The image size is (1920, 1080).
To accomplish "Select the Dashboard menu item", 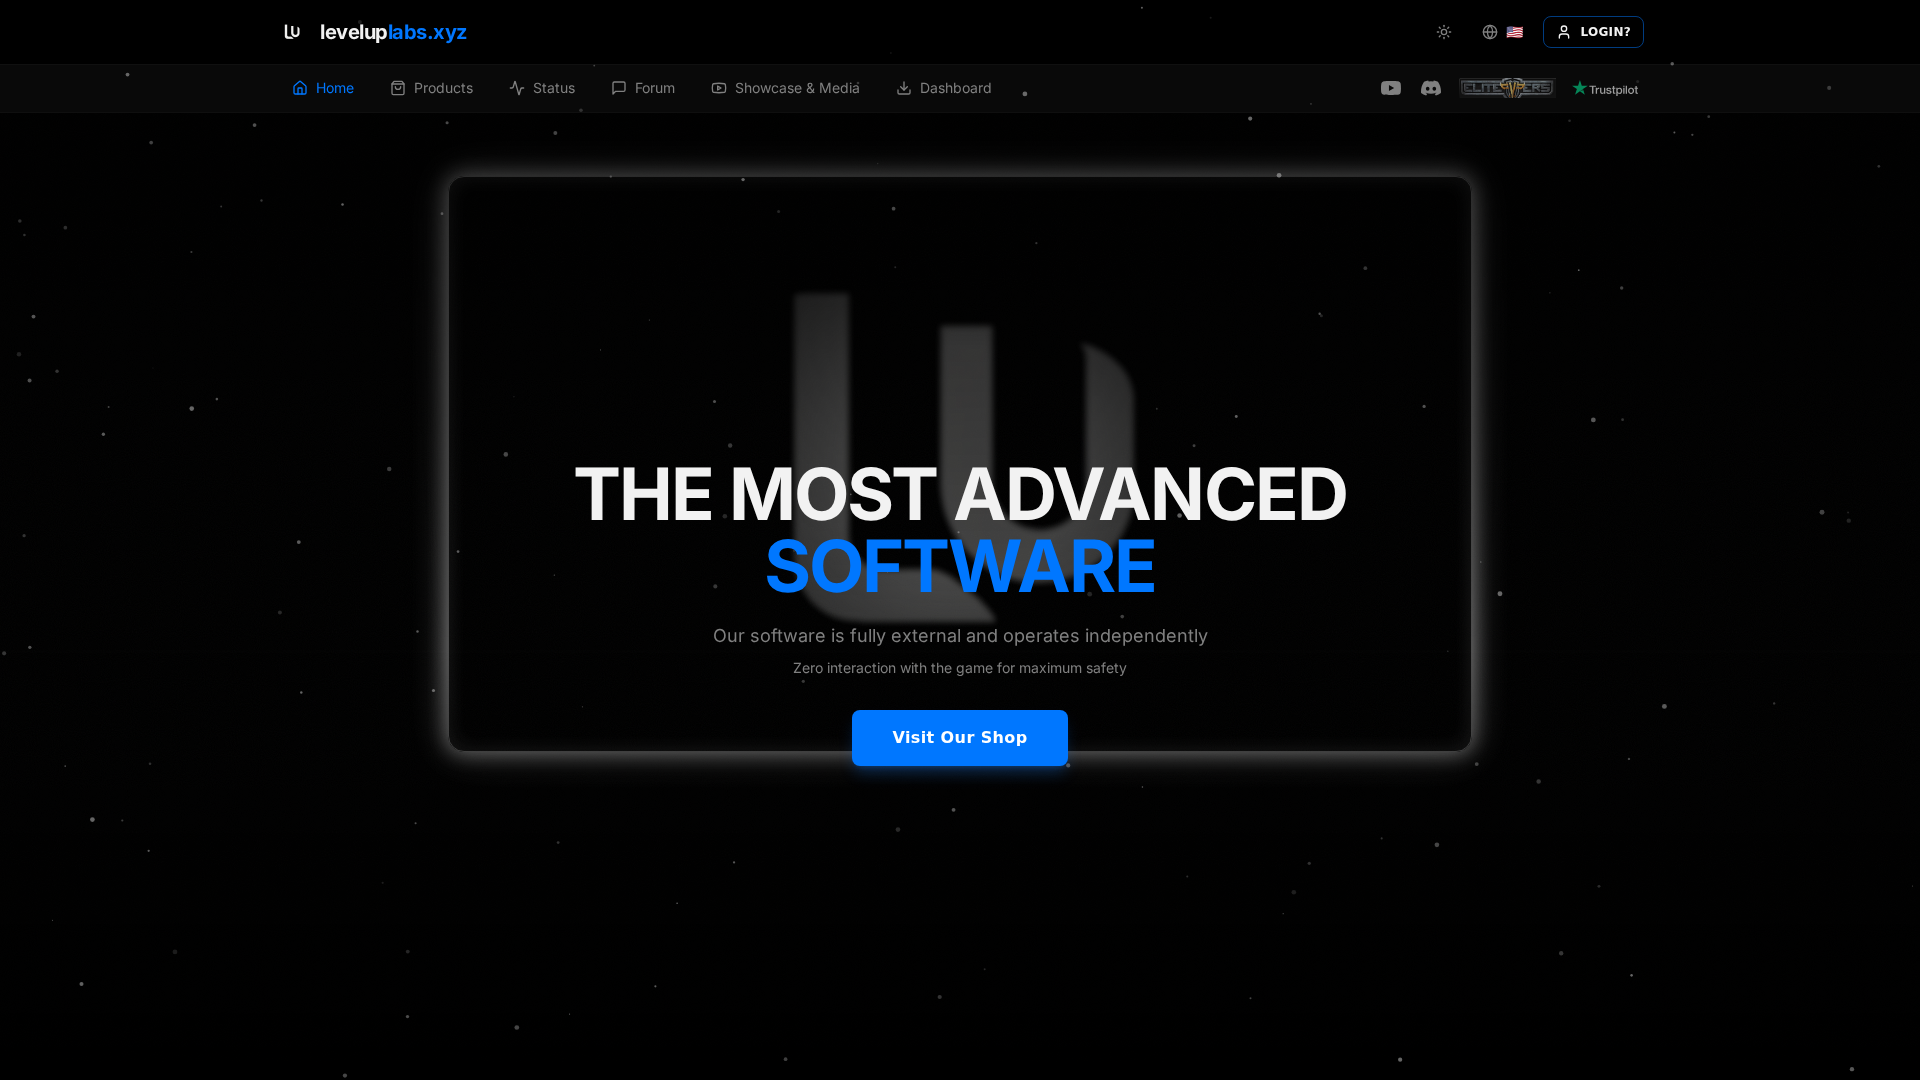I will (x=943, y=88).
